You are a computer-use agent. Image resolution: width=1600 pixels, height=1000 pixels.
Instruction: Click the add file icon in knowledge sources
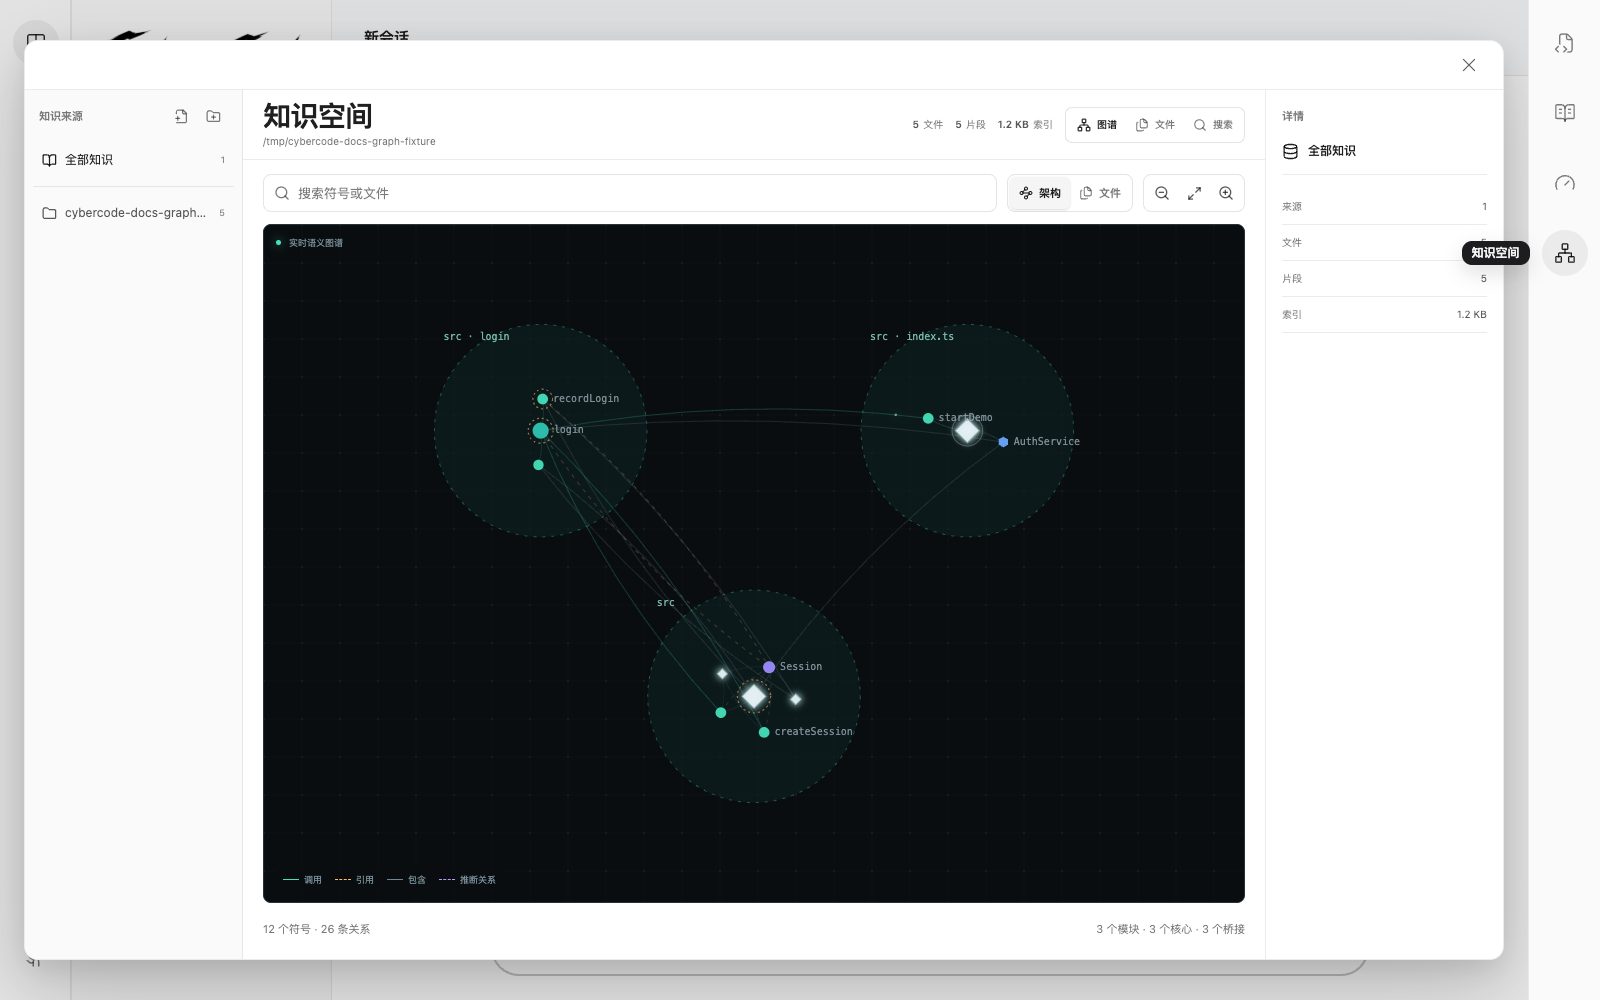pyautogui.click(x=181, y=116)
